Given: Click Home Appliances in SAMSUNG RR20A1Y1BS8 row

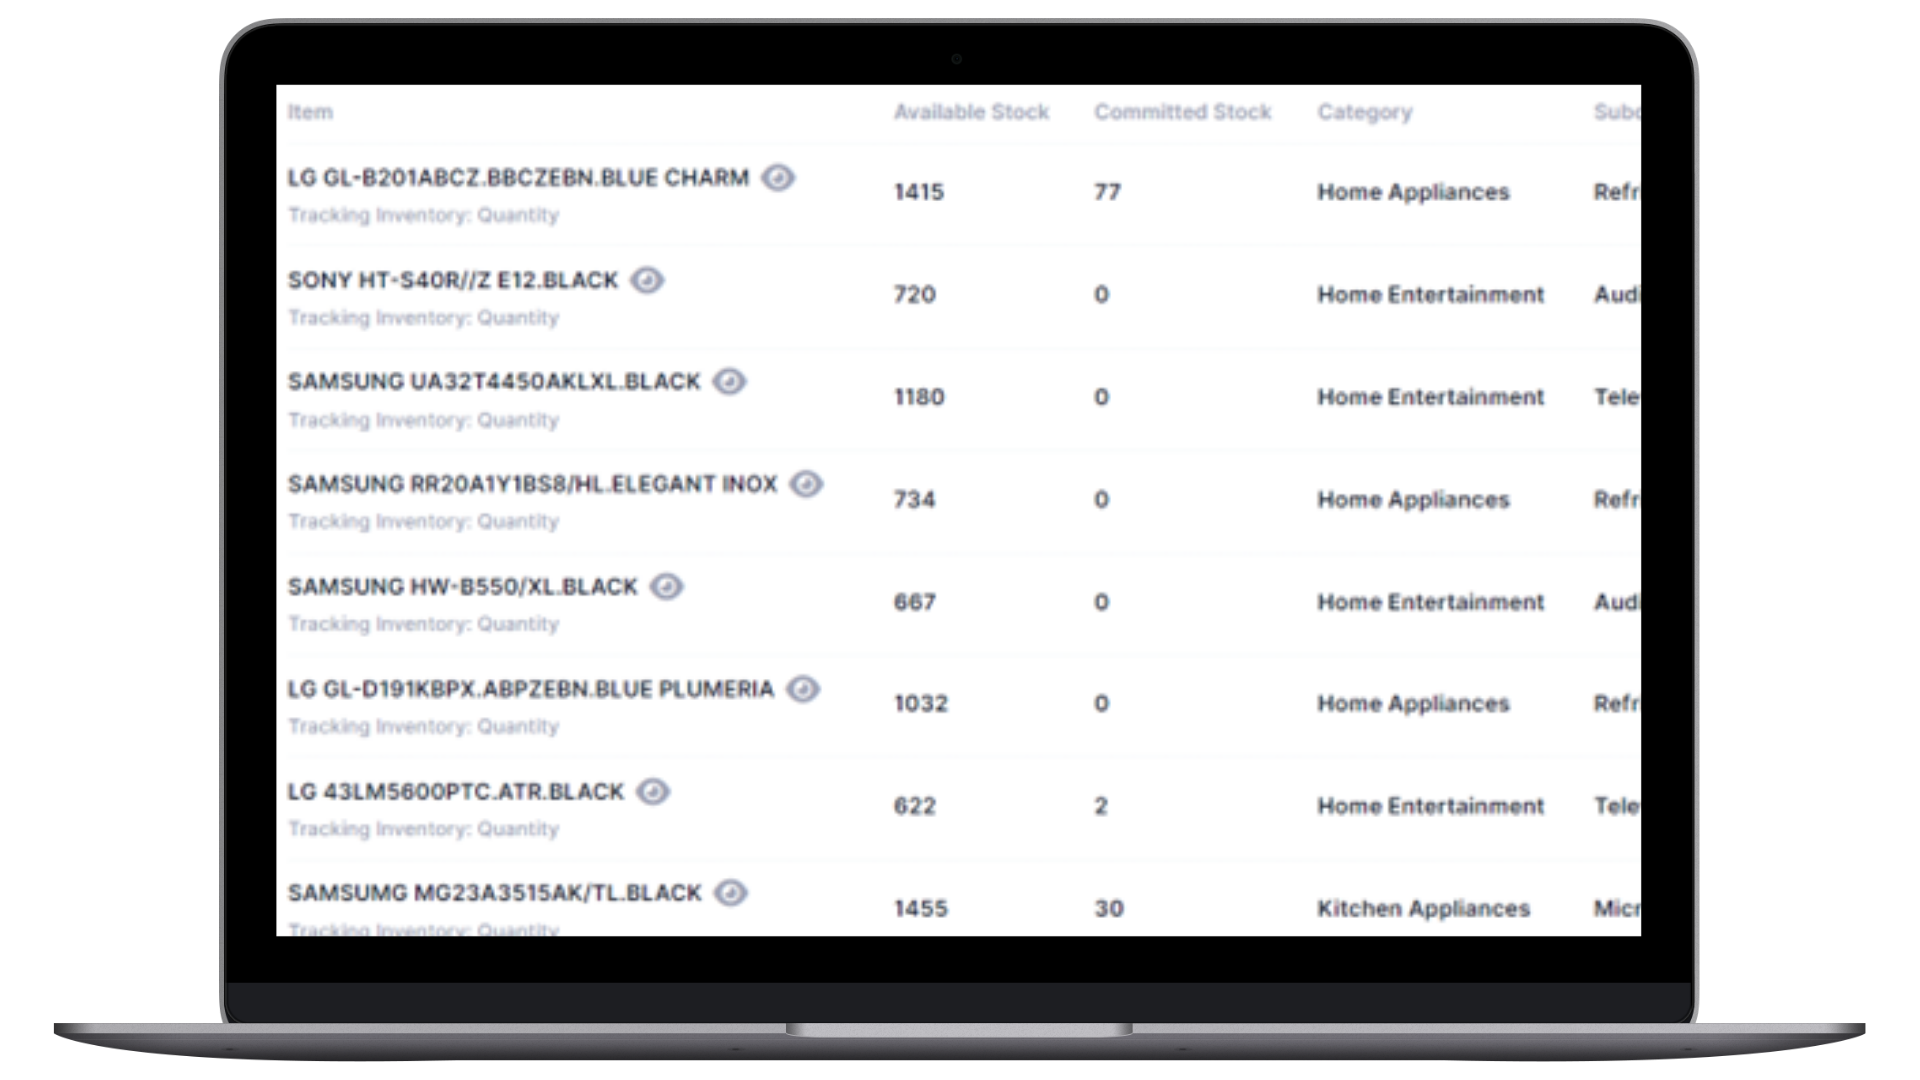Looking at the screenshot, I should [x=1413, y=499].
